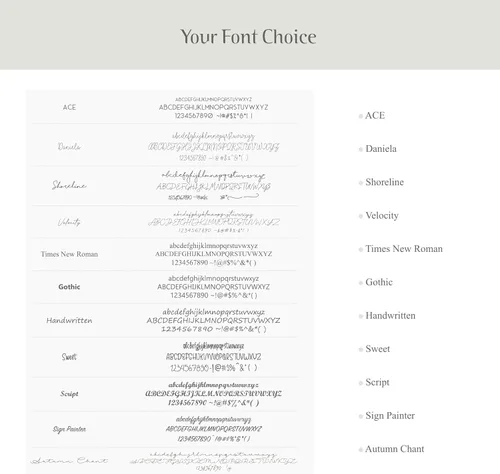The width and height of the screenshot is (500, 474).
Task: Click the Your Font Choice heading
Action: tap(248, 37)
